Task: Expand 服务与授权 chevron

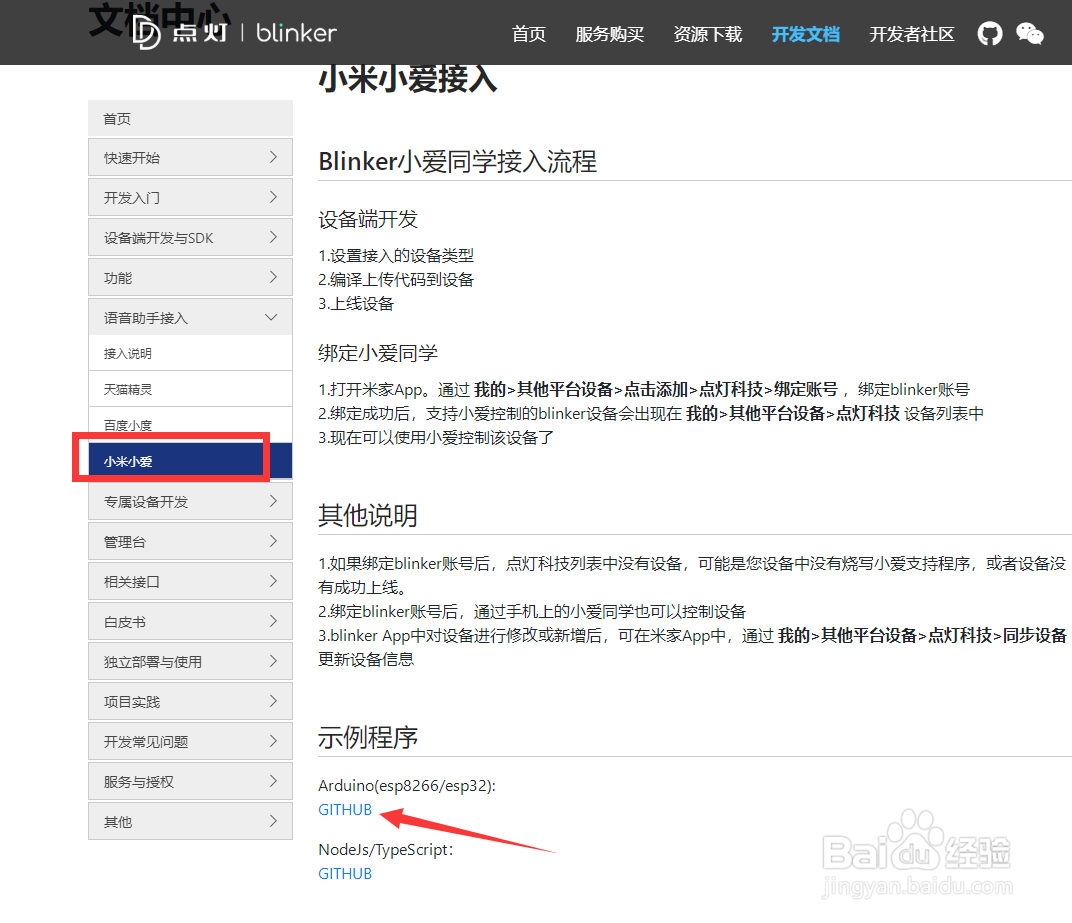Action: pos(273,781)
